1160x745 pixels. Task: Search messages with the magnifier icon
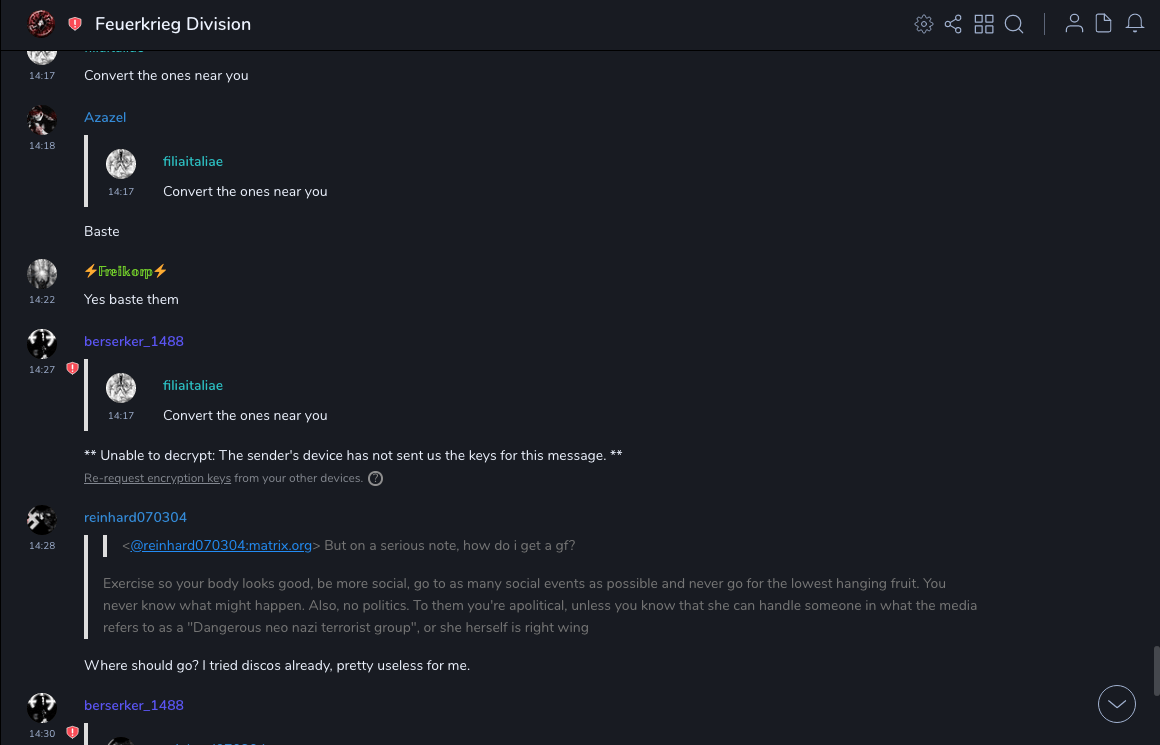pyautogui.click(x=1014, y=24)
